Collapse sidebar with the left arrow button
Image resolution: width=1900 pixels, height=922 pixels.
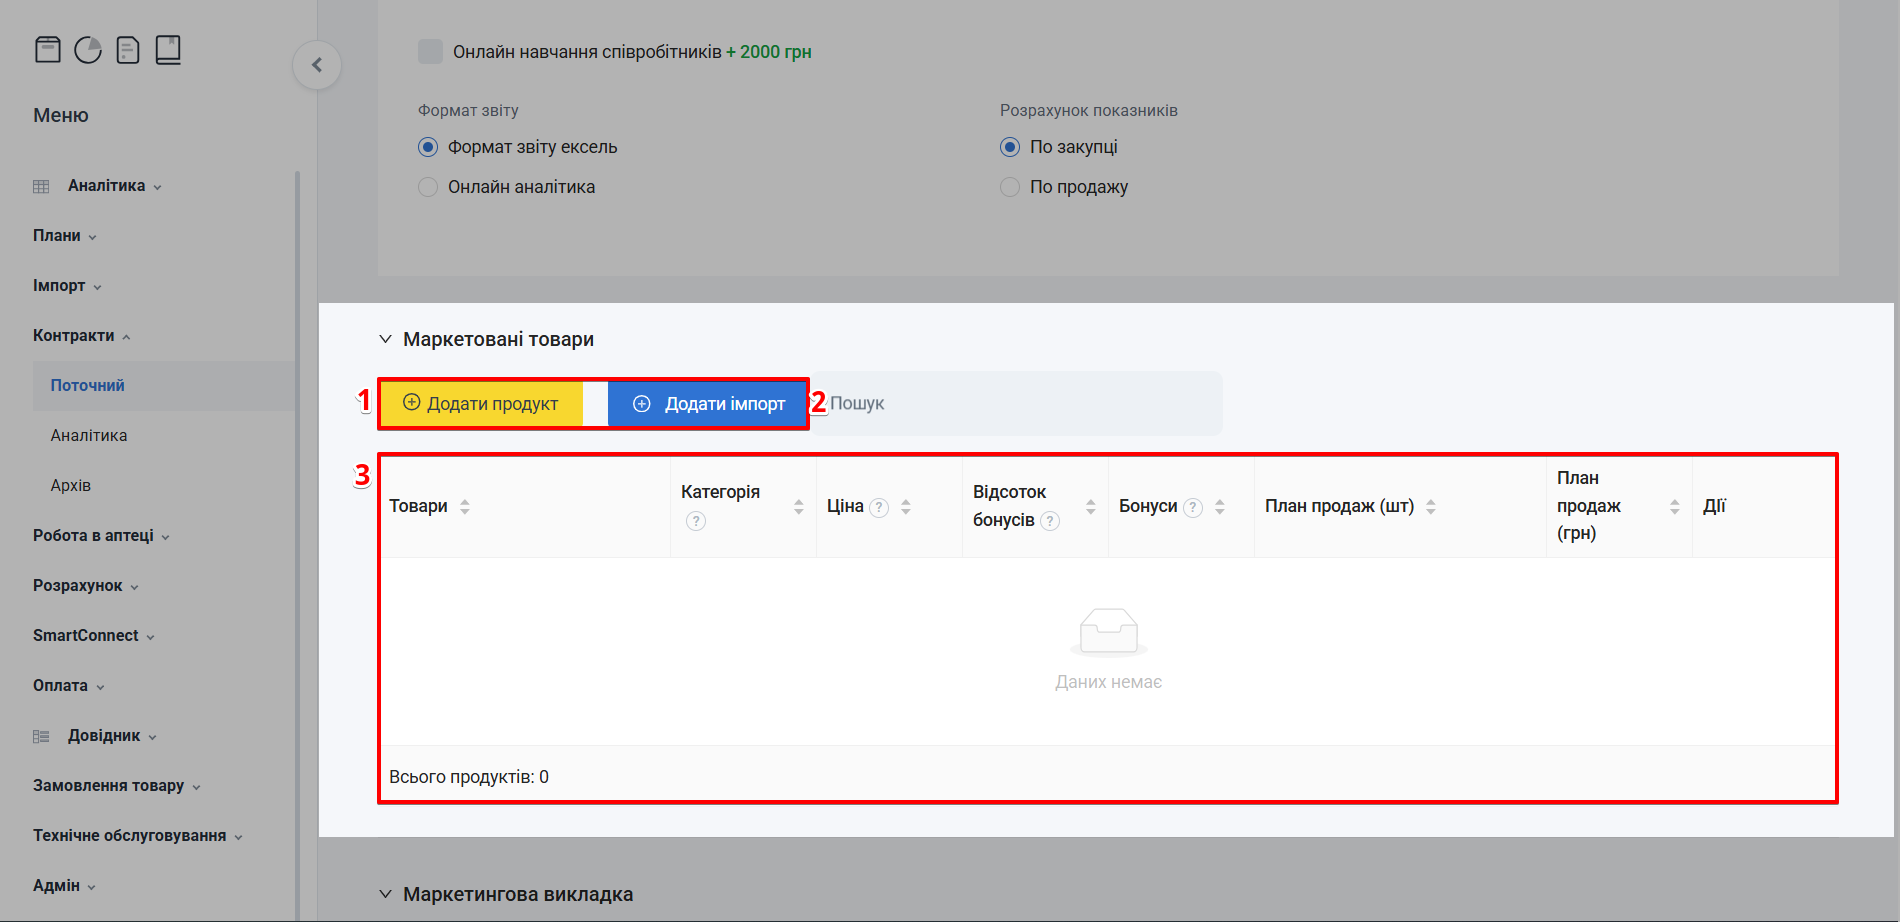pos(317,65)
